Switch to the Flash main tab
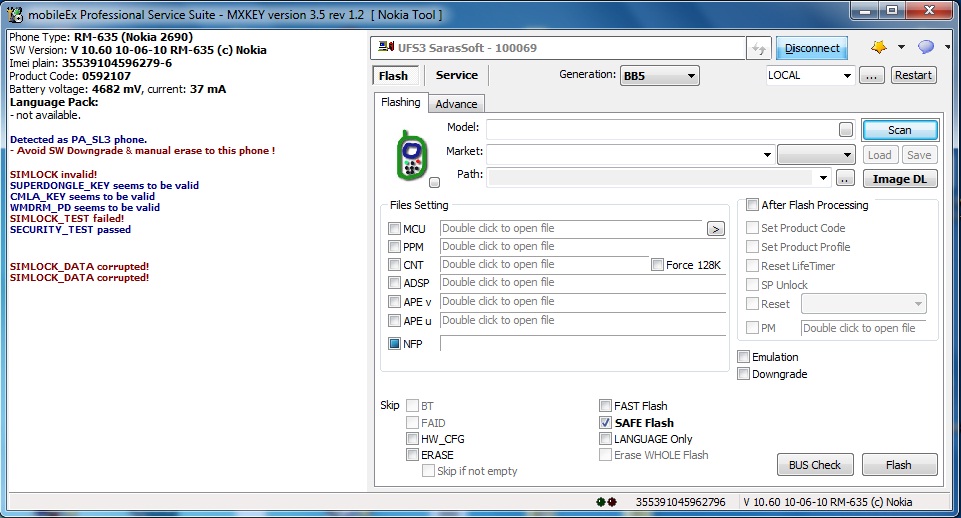This screenshot has height=518, width=961. point(393,75)
